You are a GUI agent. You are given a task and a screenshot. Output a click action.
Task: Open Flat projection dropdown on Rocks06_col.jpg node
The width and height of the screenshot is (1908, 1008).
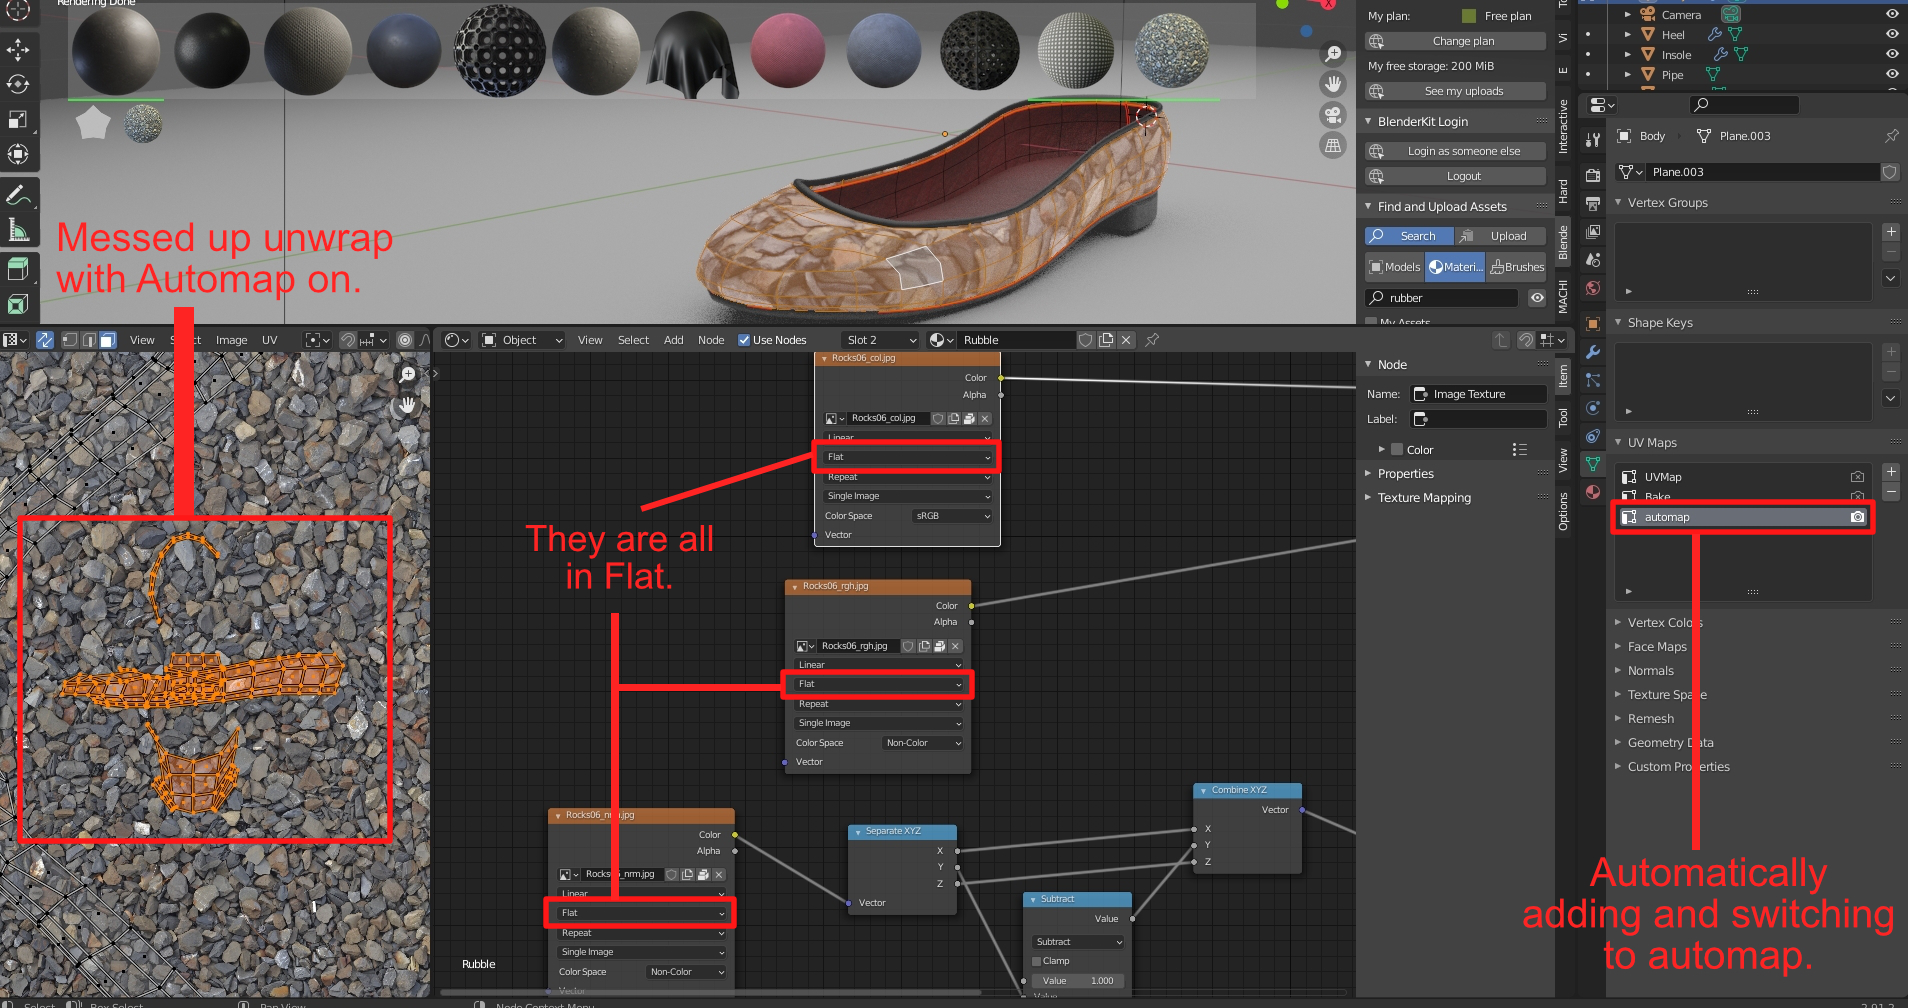pyautogui.click(x=907, y=457)
